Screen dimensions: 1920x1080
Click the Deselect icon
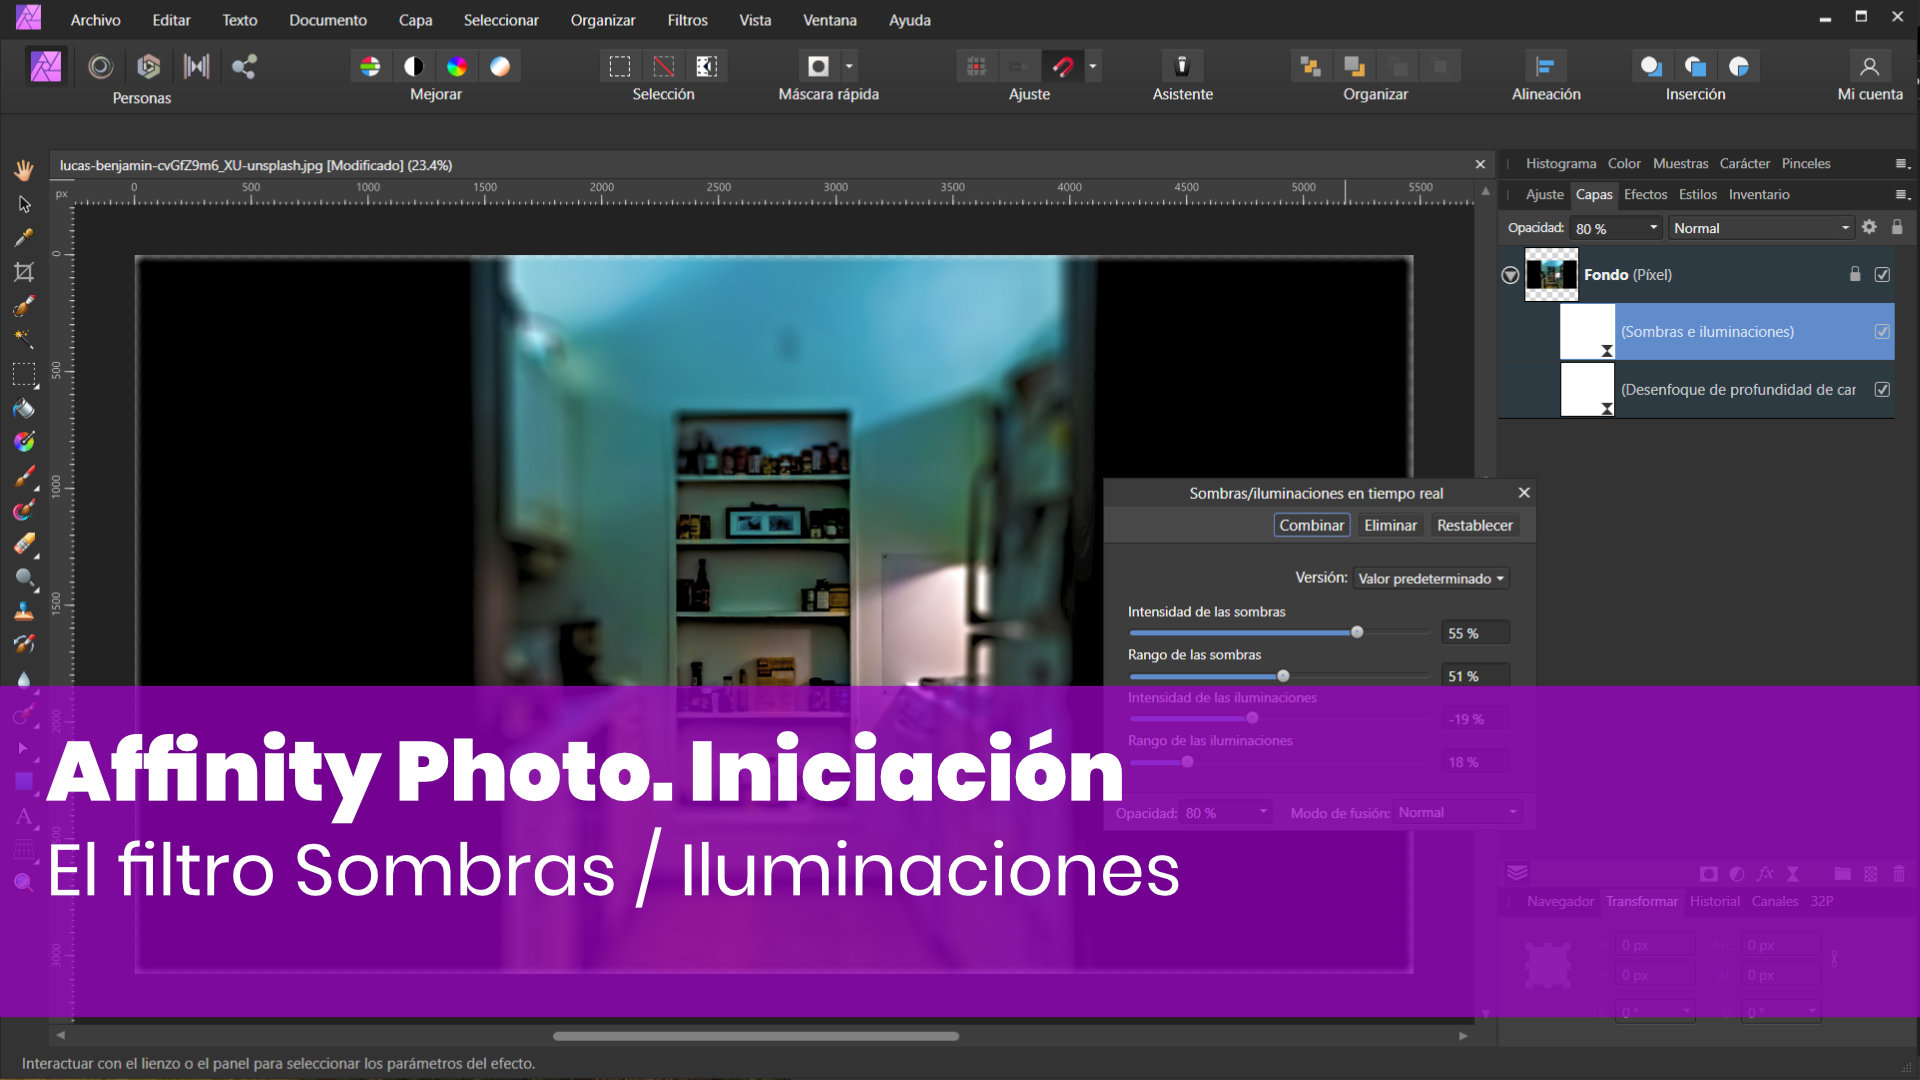(x=663, y=66)
